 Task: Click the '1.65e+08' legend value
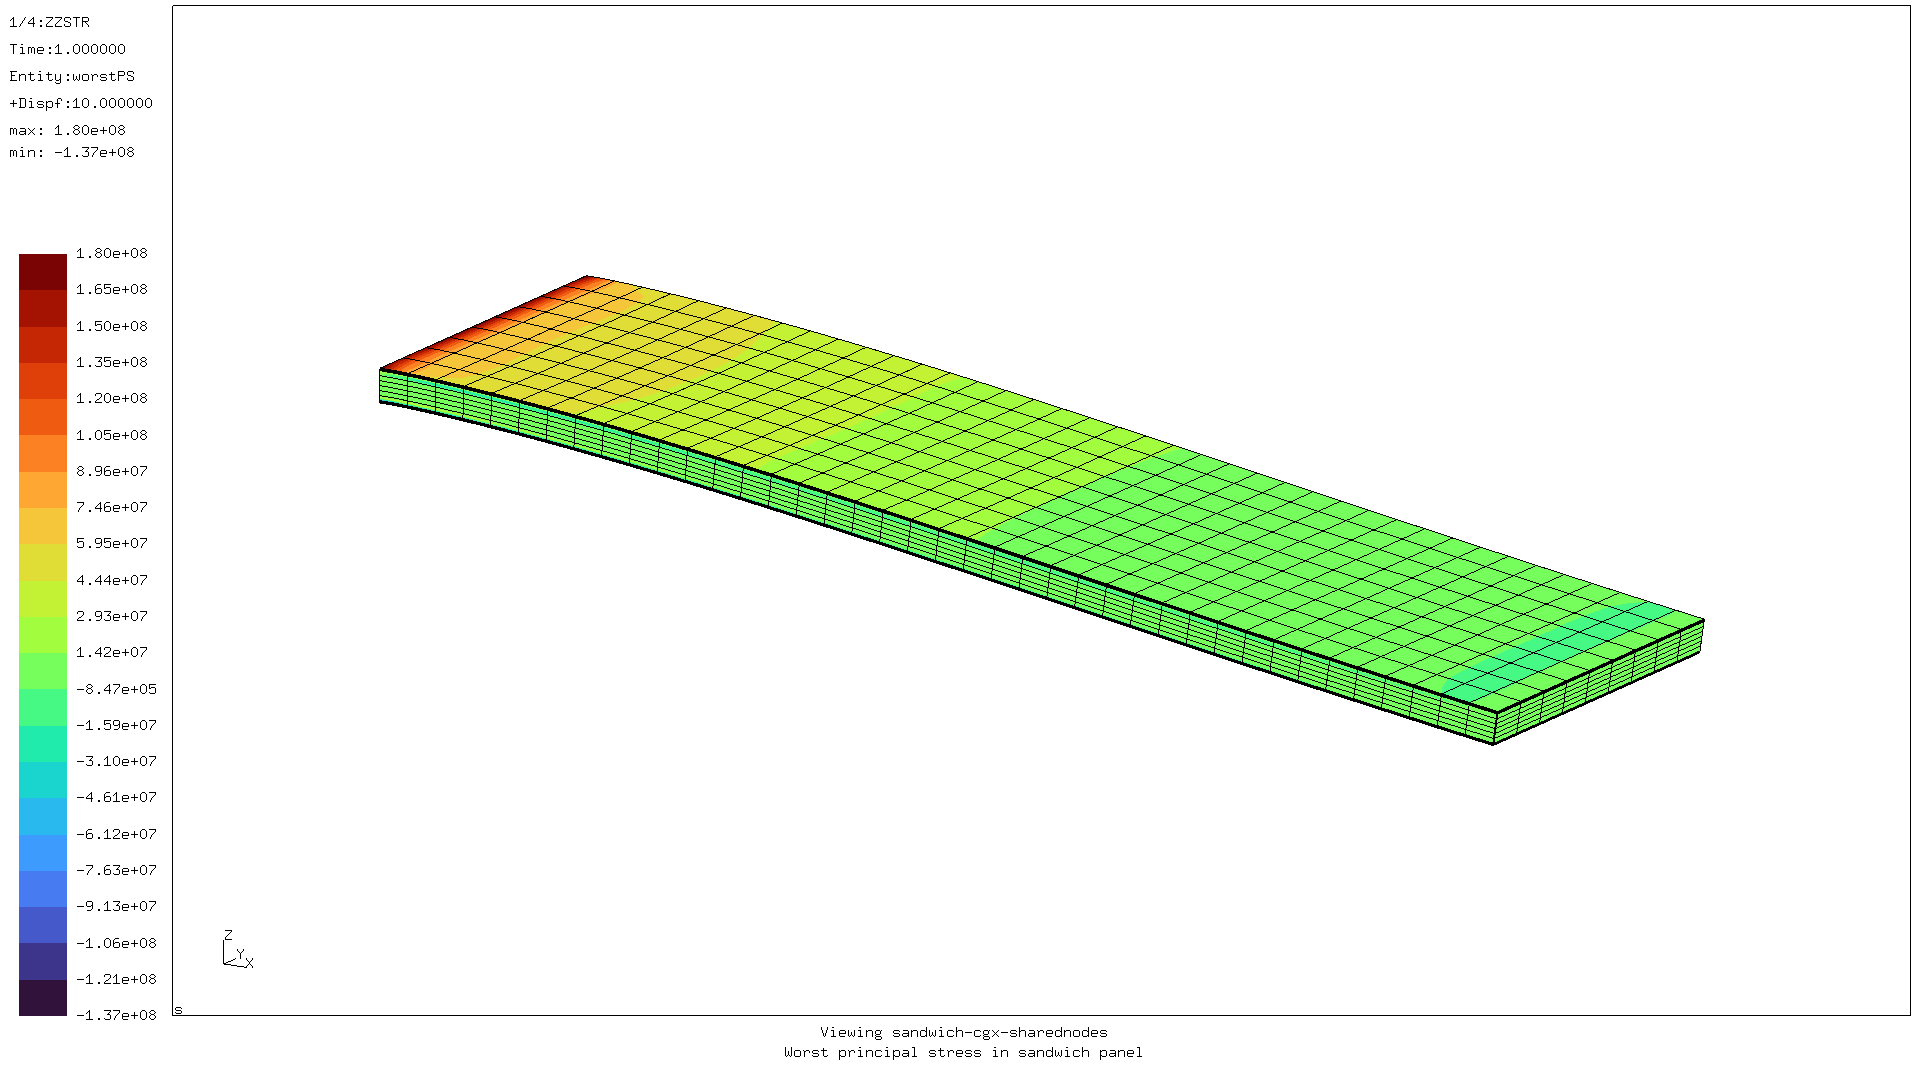112,289
